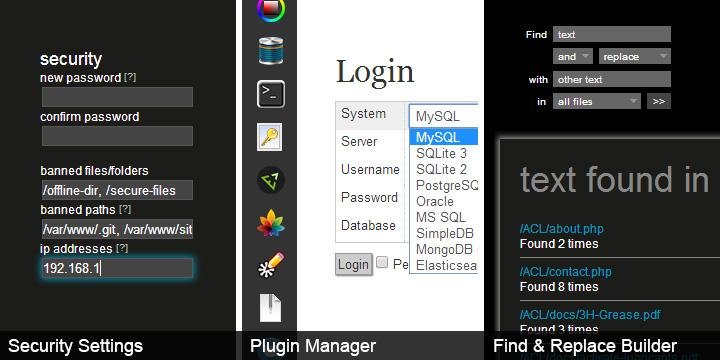Click help mark beside ip addresses
Viewport: 720px width, 360px height.
[x=122, y=248]
